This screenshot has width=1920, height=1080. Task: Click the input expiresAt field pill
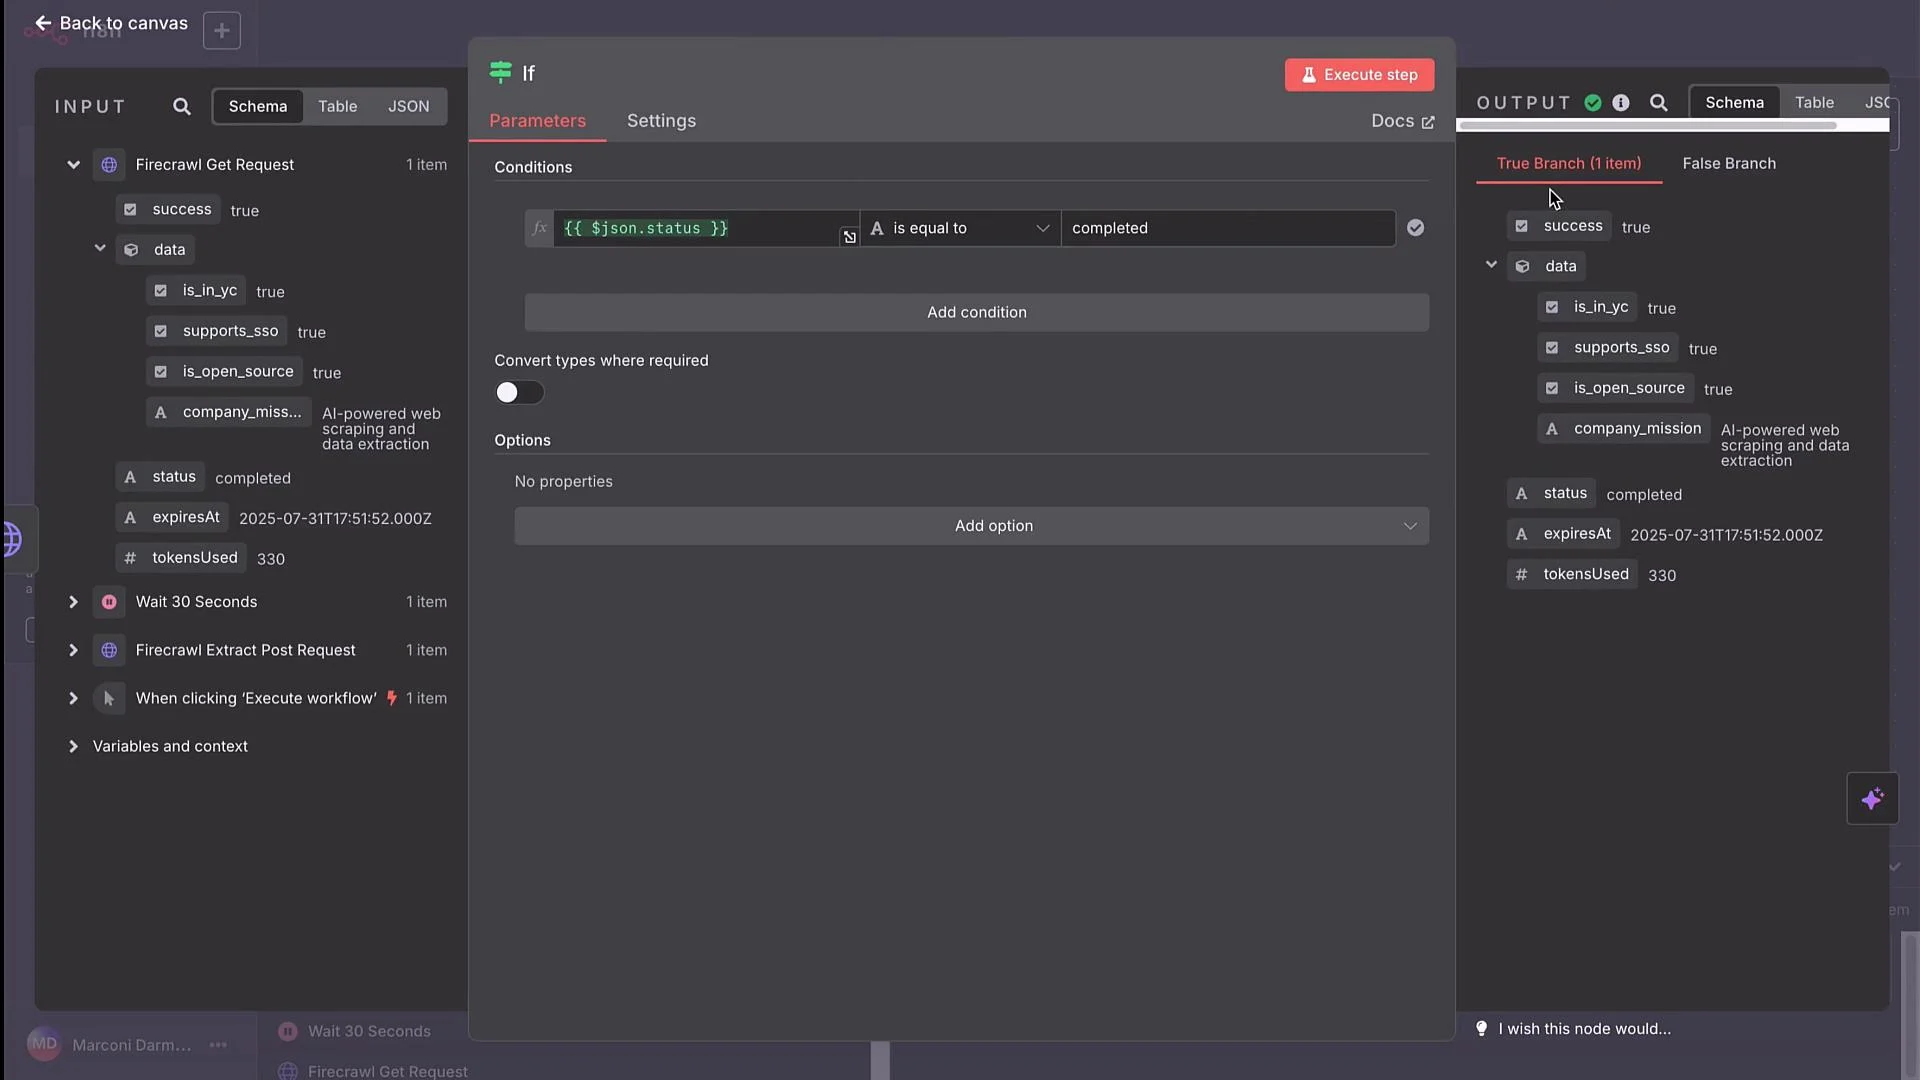pyautogui.click(x=172, y=518)
